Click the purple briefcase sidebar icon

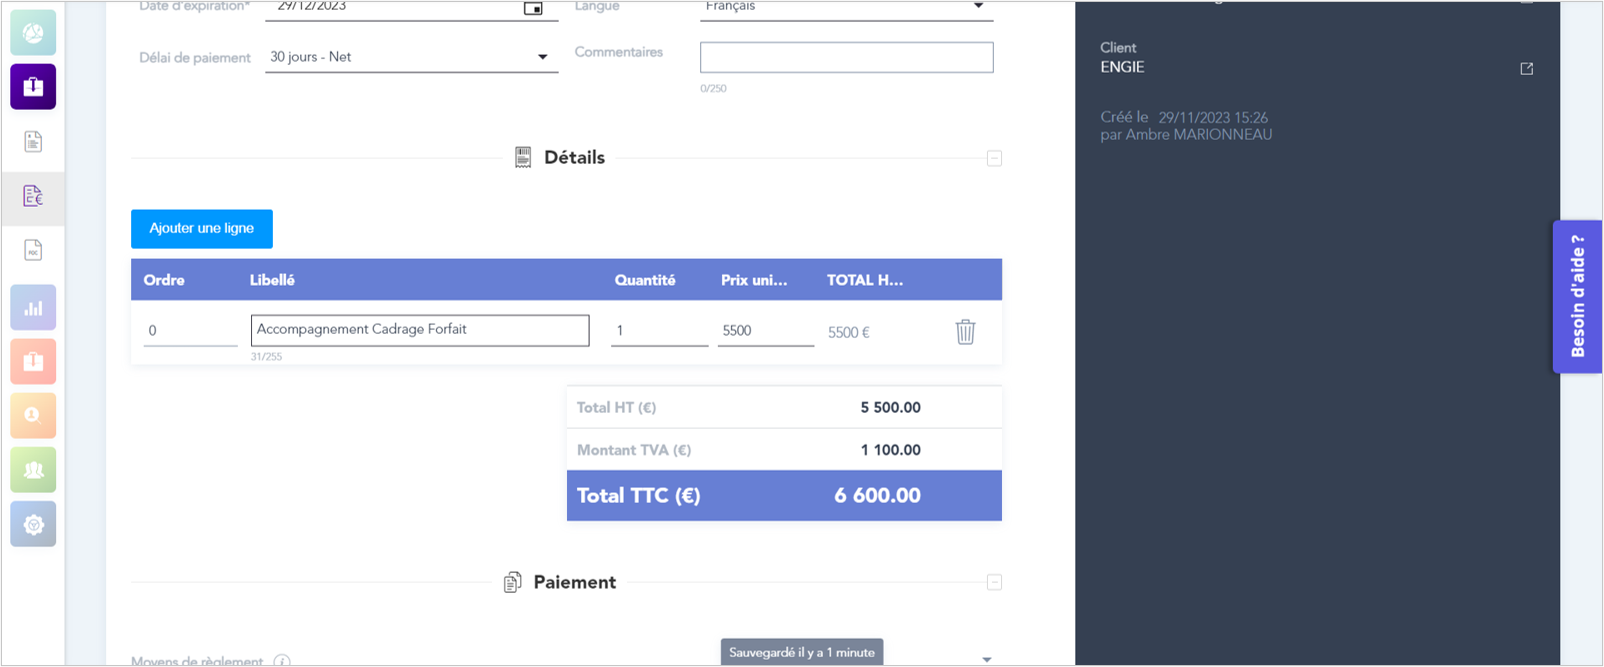[33, 87]
